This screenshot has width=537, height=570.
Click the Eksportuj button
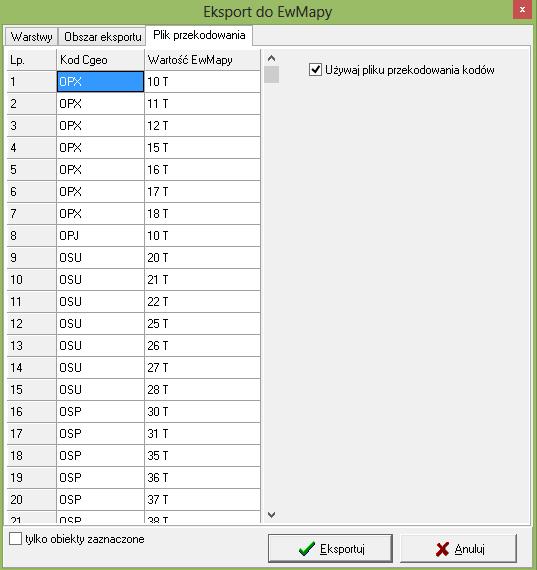click(330, 549)
